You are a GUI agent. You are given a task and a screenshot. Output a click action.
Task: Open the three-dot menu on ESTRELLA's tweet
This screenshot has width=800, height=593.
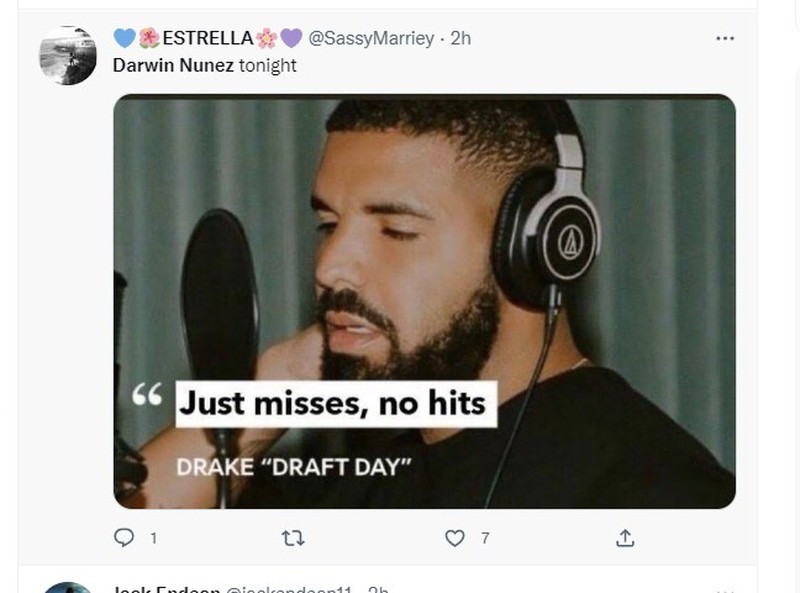pos(725,38)
